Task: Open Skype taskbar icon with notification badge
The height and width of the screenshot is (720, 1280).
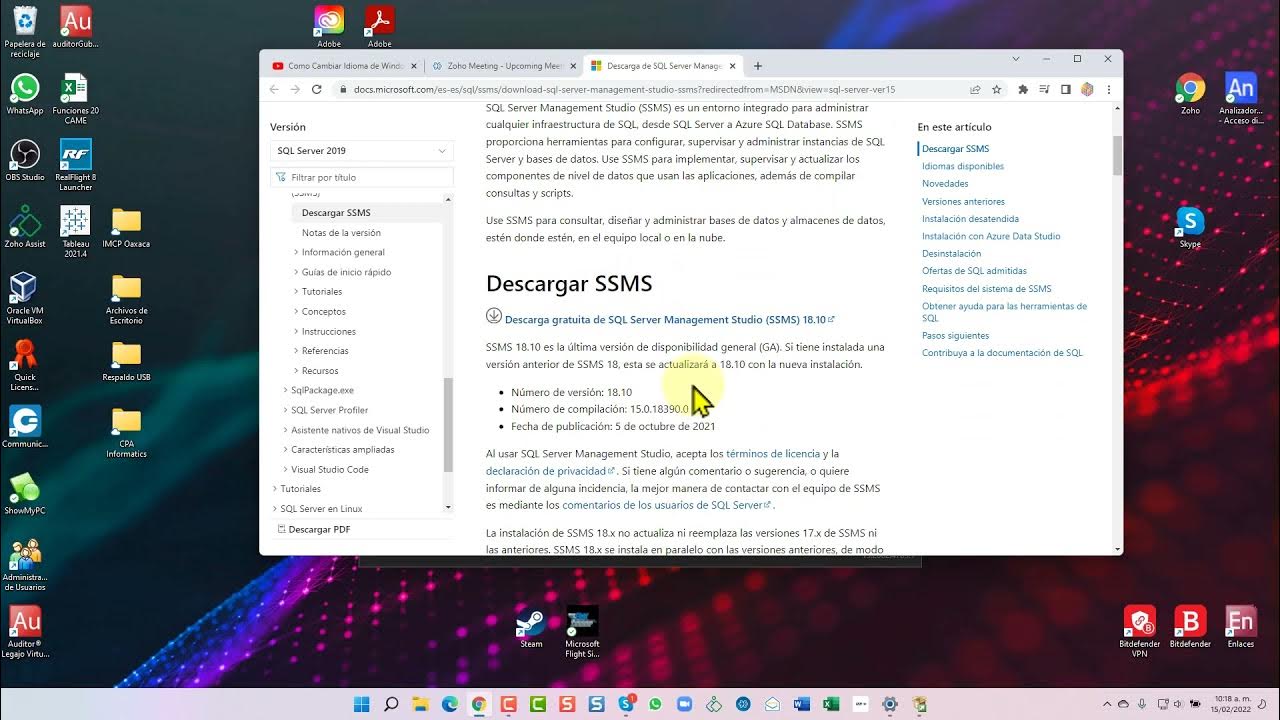Action: tap(626, 704)
